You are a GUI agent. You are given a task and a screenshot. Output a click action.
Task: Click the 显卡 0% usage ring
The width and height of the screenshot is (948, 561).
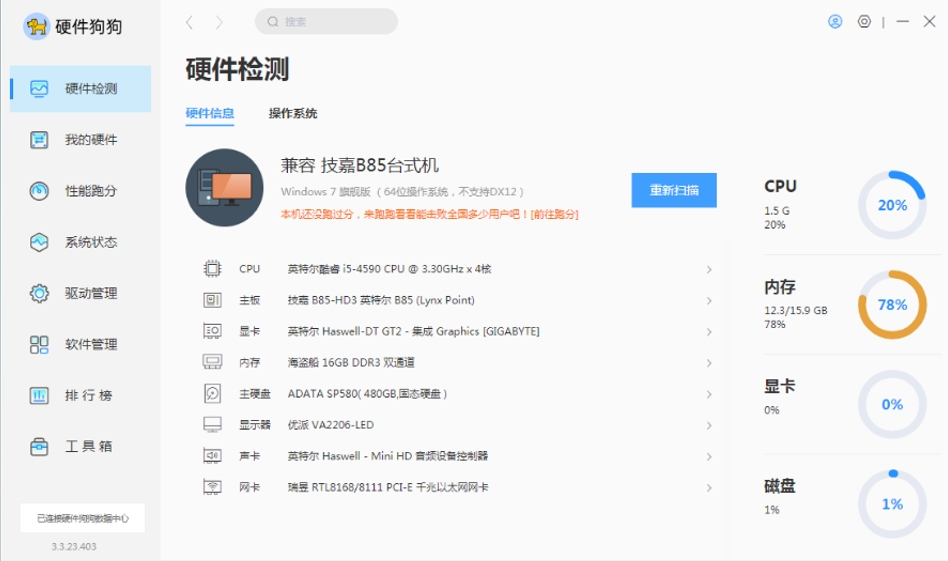(x=892, y=404)
